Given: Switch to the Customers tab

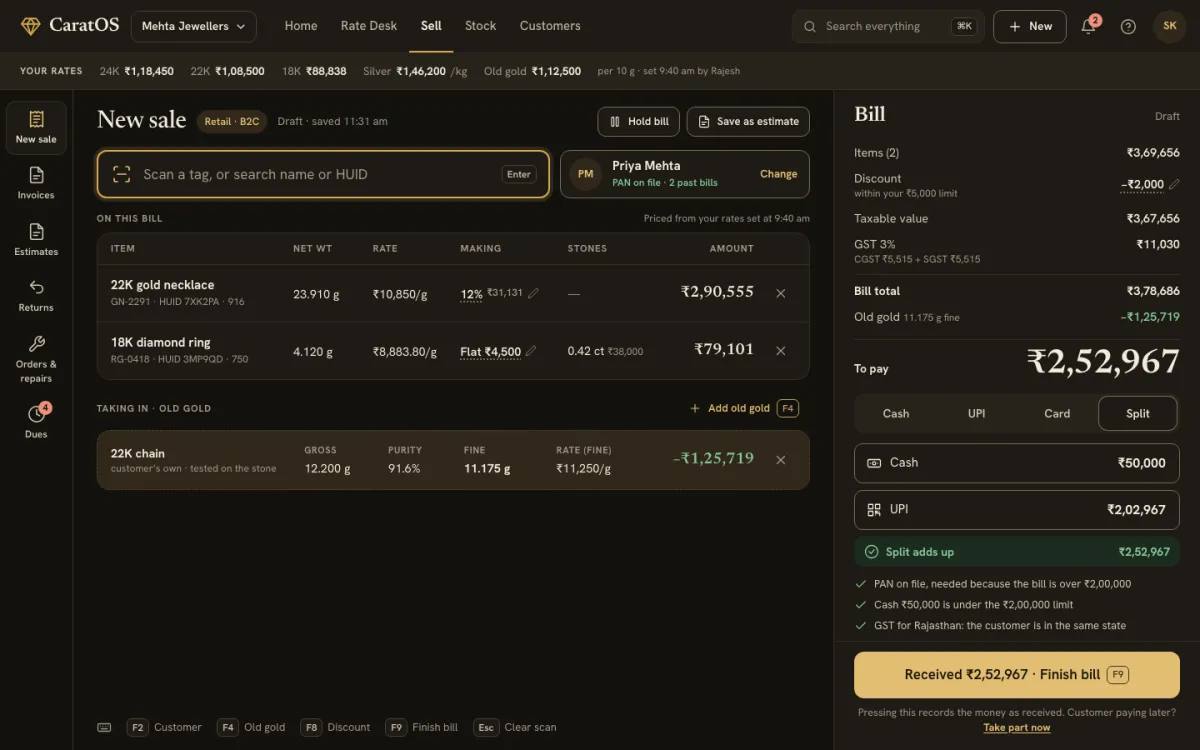Looking at the screenshot, I should pos(550,26).
